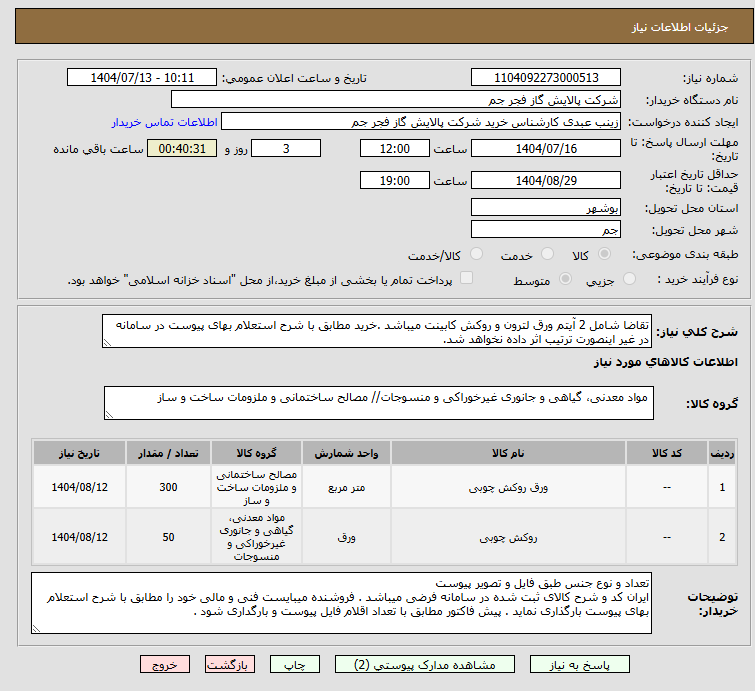Viewport: 755px width, 691px height.
Task: Click the need date in row 1
Action: [x=79, y=487]
